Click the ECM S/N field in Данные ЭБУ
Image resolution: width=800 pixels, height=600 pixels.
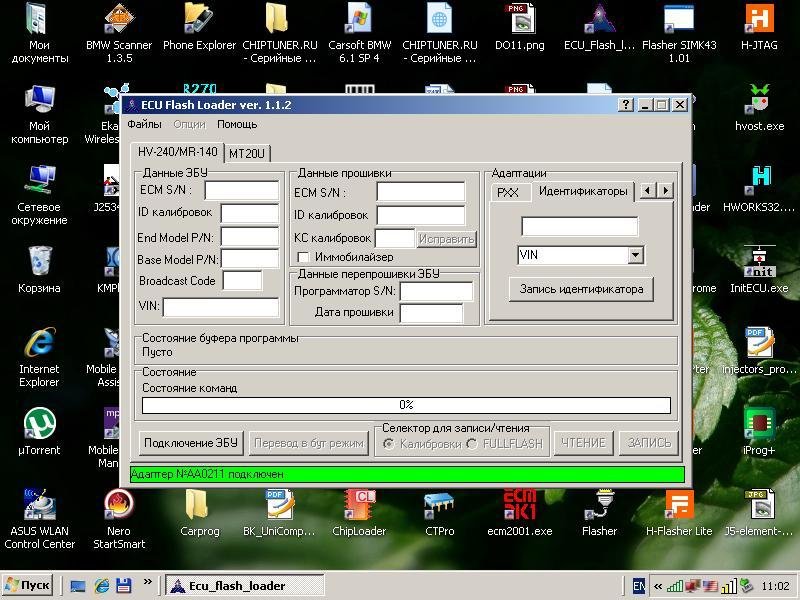coord(241,190)
